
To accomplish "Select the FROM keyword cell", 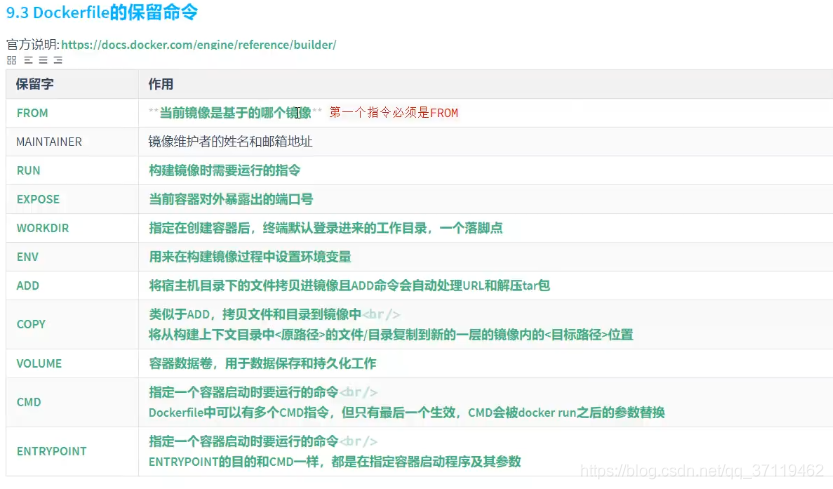I will [x=72, y=113].
